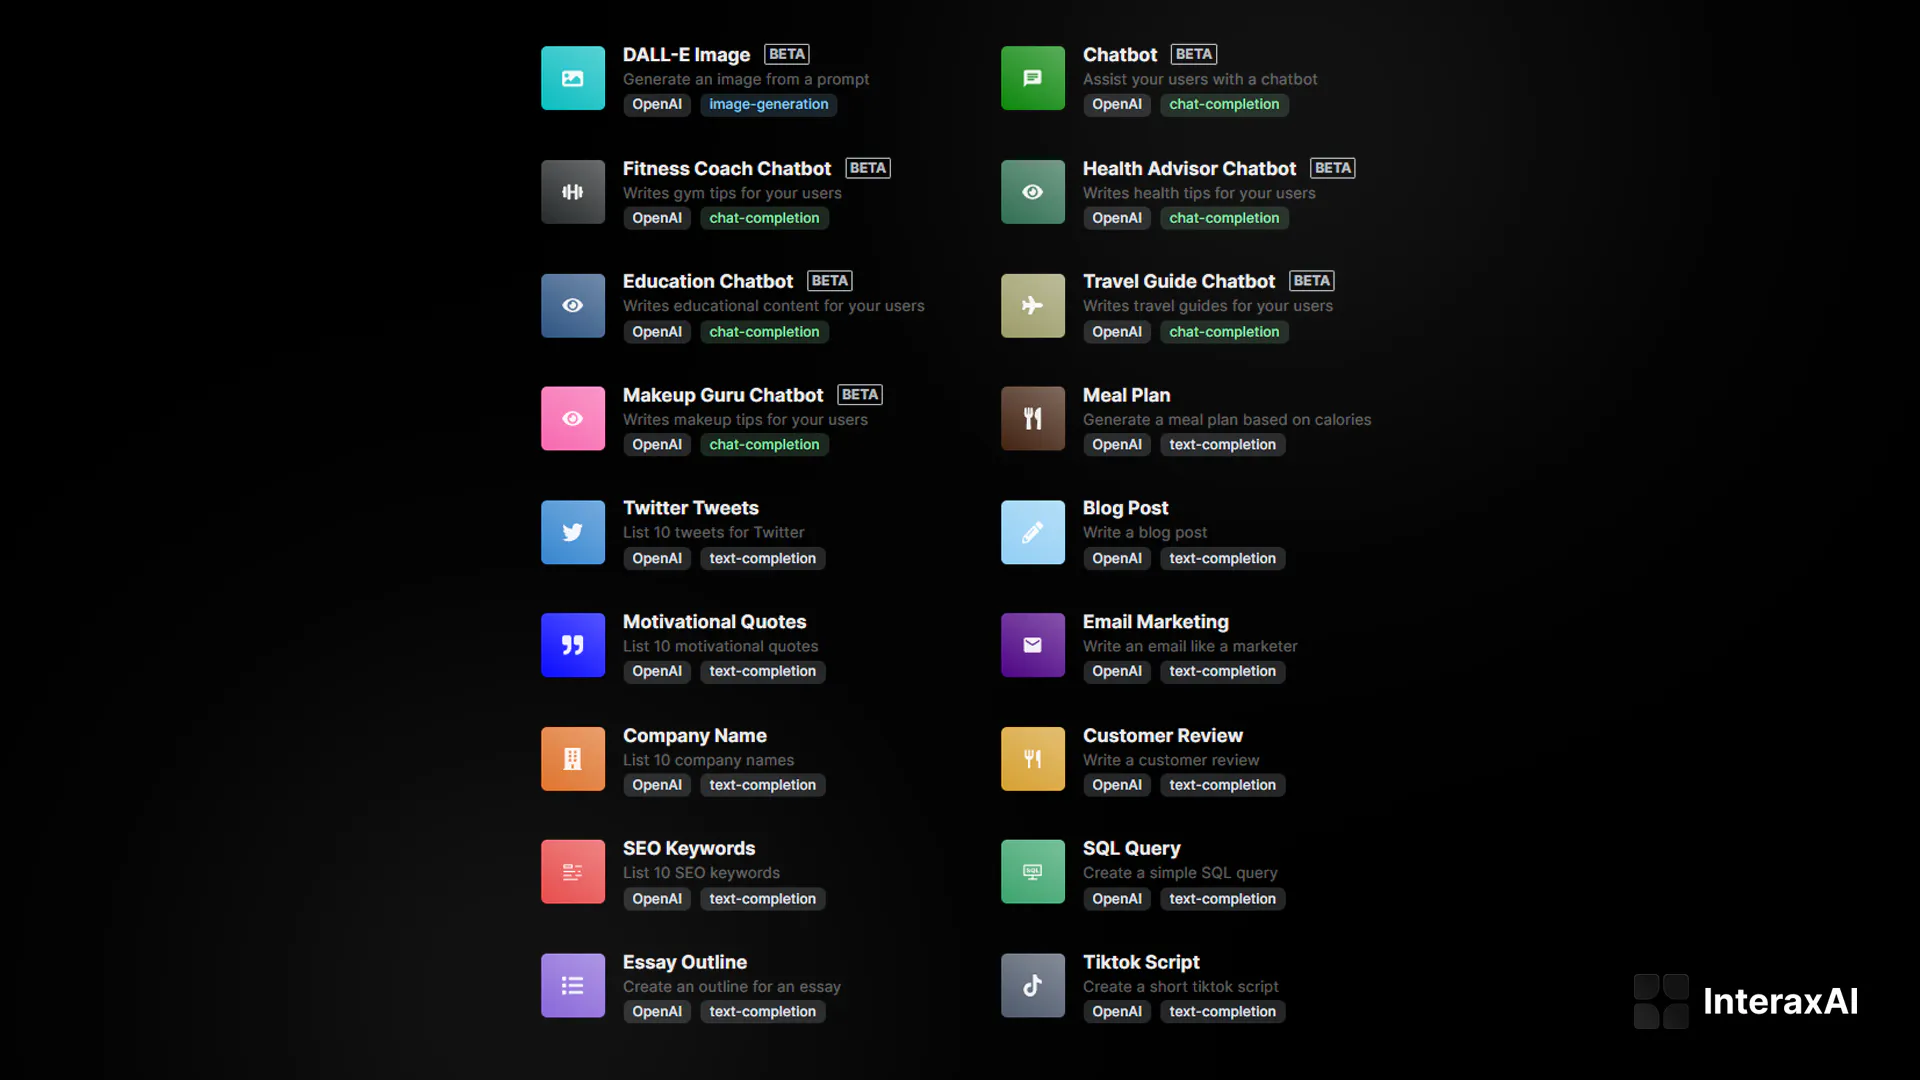The width and height of the screenshot is (1920, 1080).
Task: Open the Health Advisor Chatbot title
Action: (x=1189, y=169)
